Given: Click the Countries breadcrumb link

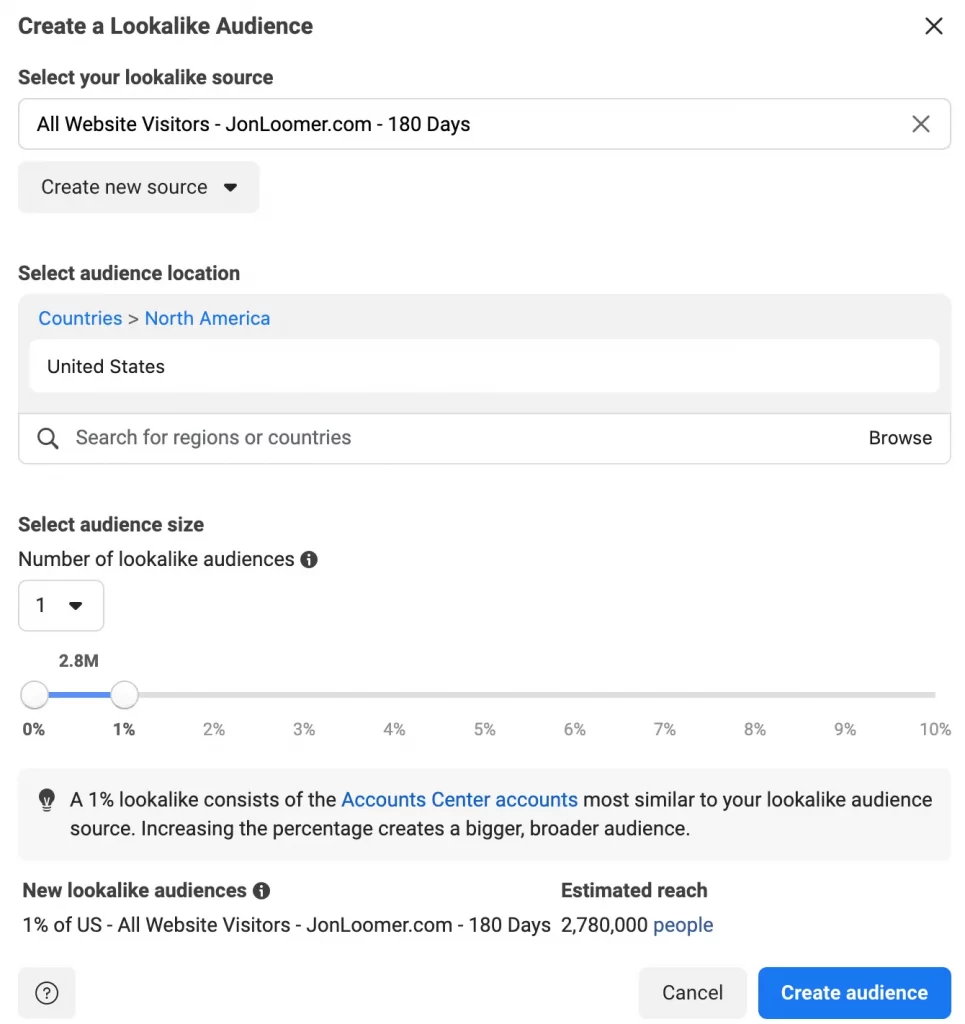Looking at the screenshot, I should (x=80, y=318).
